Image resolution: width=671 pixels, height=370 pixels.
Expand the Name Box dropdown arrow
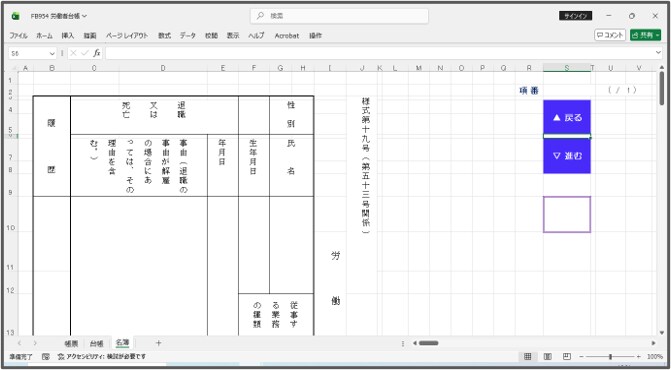[x=52, y=53]
